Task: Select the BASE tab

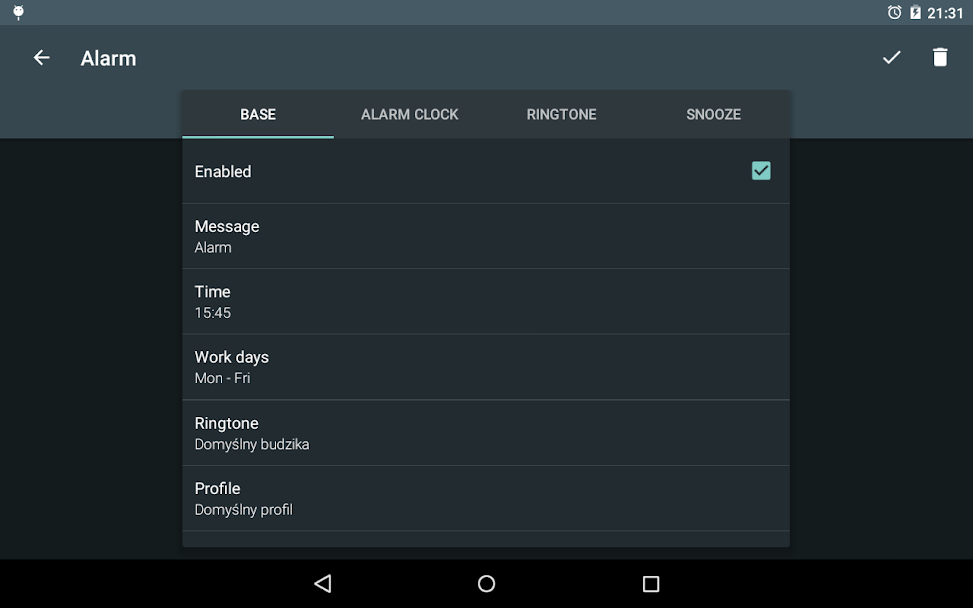Action: (x=257, y=114)
